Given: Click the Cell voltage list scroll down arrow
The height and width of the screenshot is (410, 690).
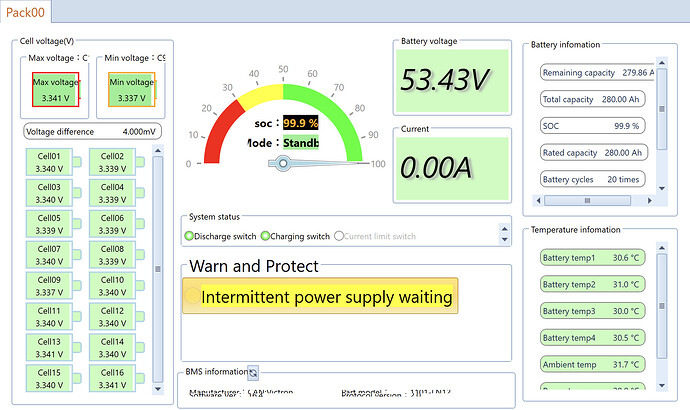Looking at the screenshot, I should 158,389.
